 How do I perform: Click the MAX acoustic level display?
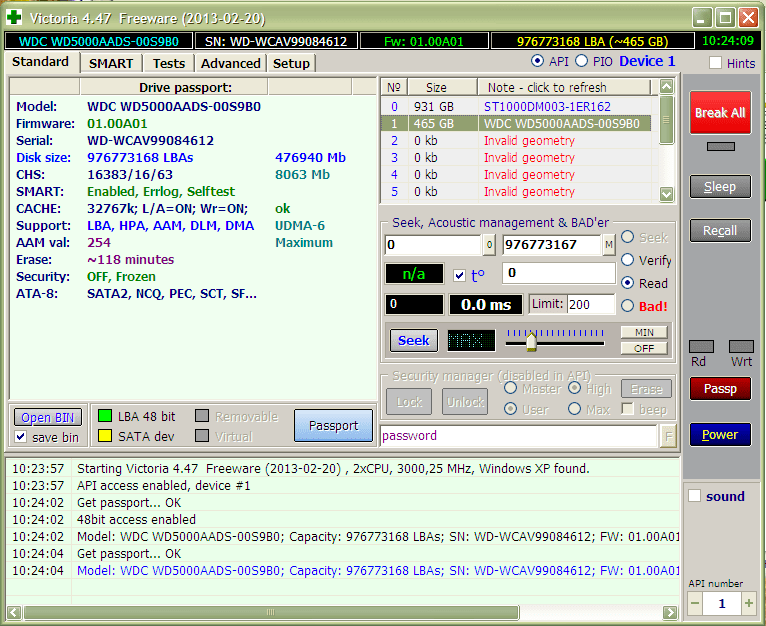pos(471,340)
